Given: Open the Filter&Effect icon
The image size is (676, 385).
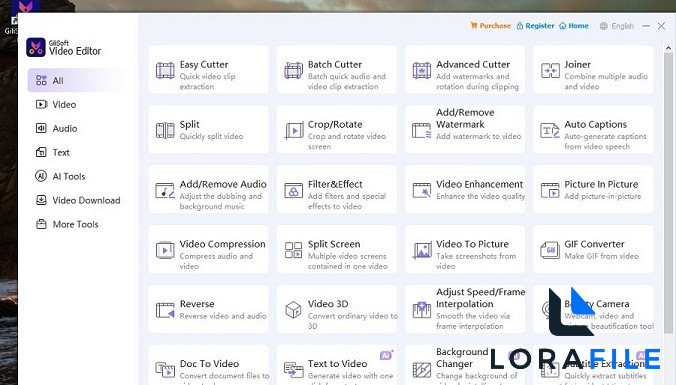Looking at the screenshot, I should (x=294, y=190).
